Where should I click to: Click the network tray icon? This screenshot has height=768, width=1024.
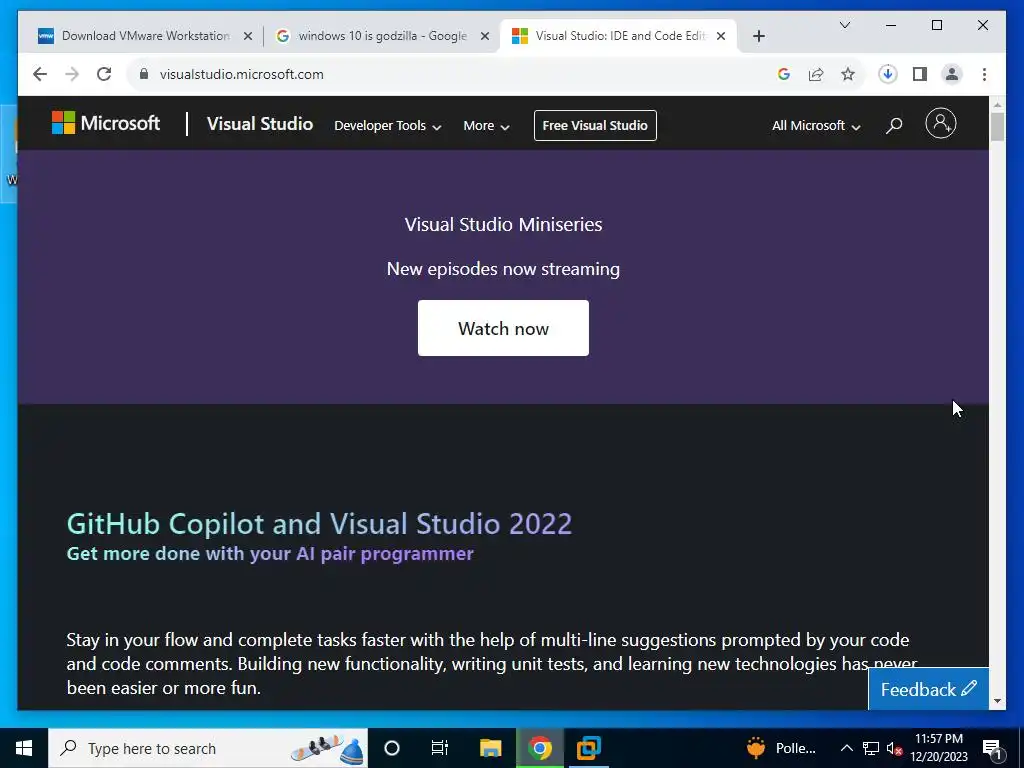click(871, 748)
